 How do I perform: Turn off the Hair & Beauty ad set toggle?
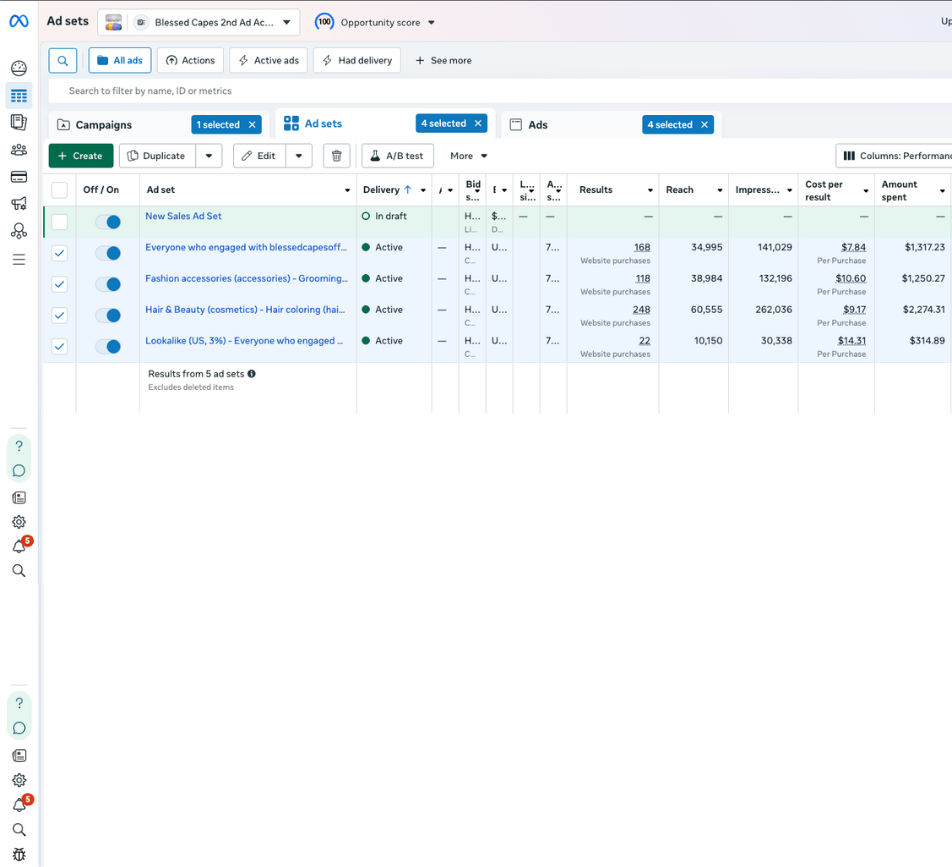pyautogui.click(x=108, y=315)
